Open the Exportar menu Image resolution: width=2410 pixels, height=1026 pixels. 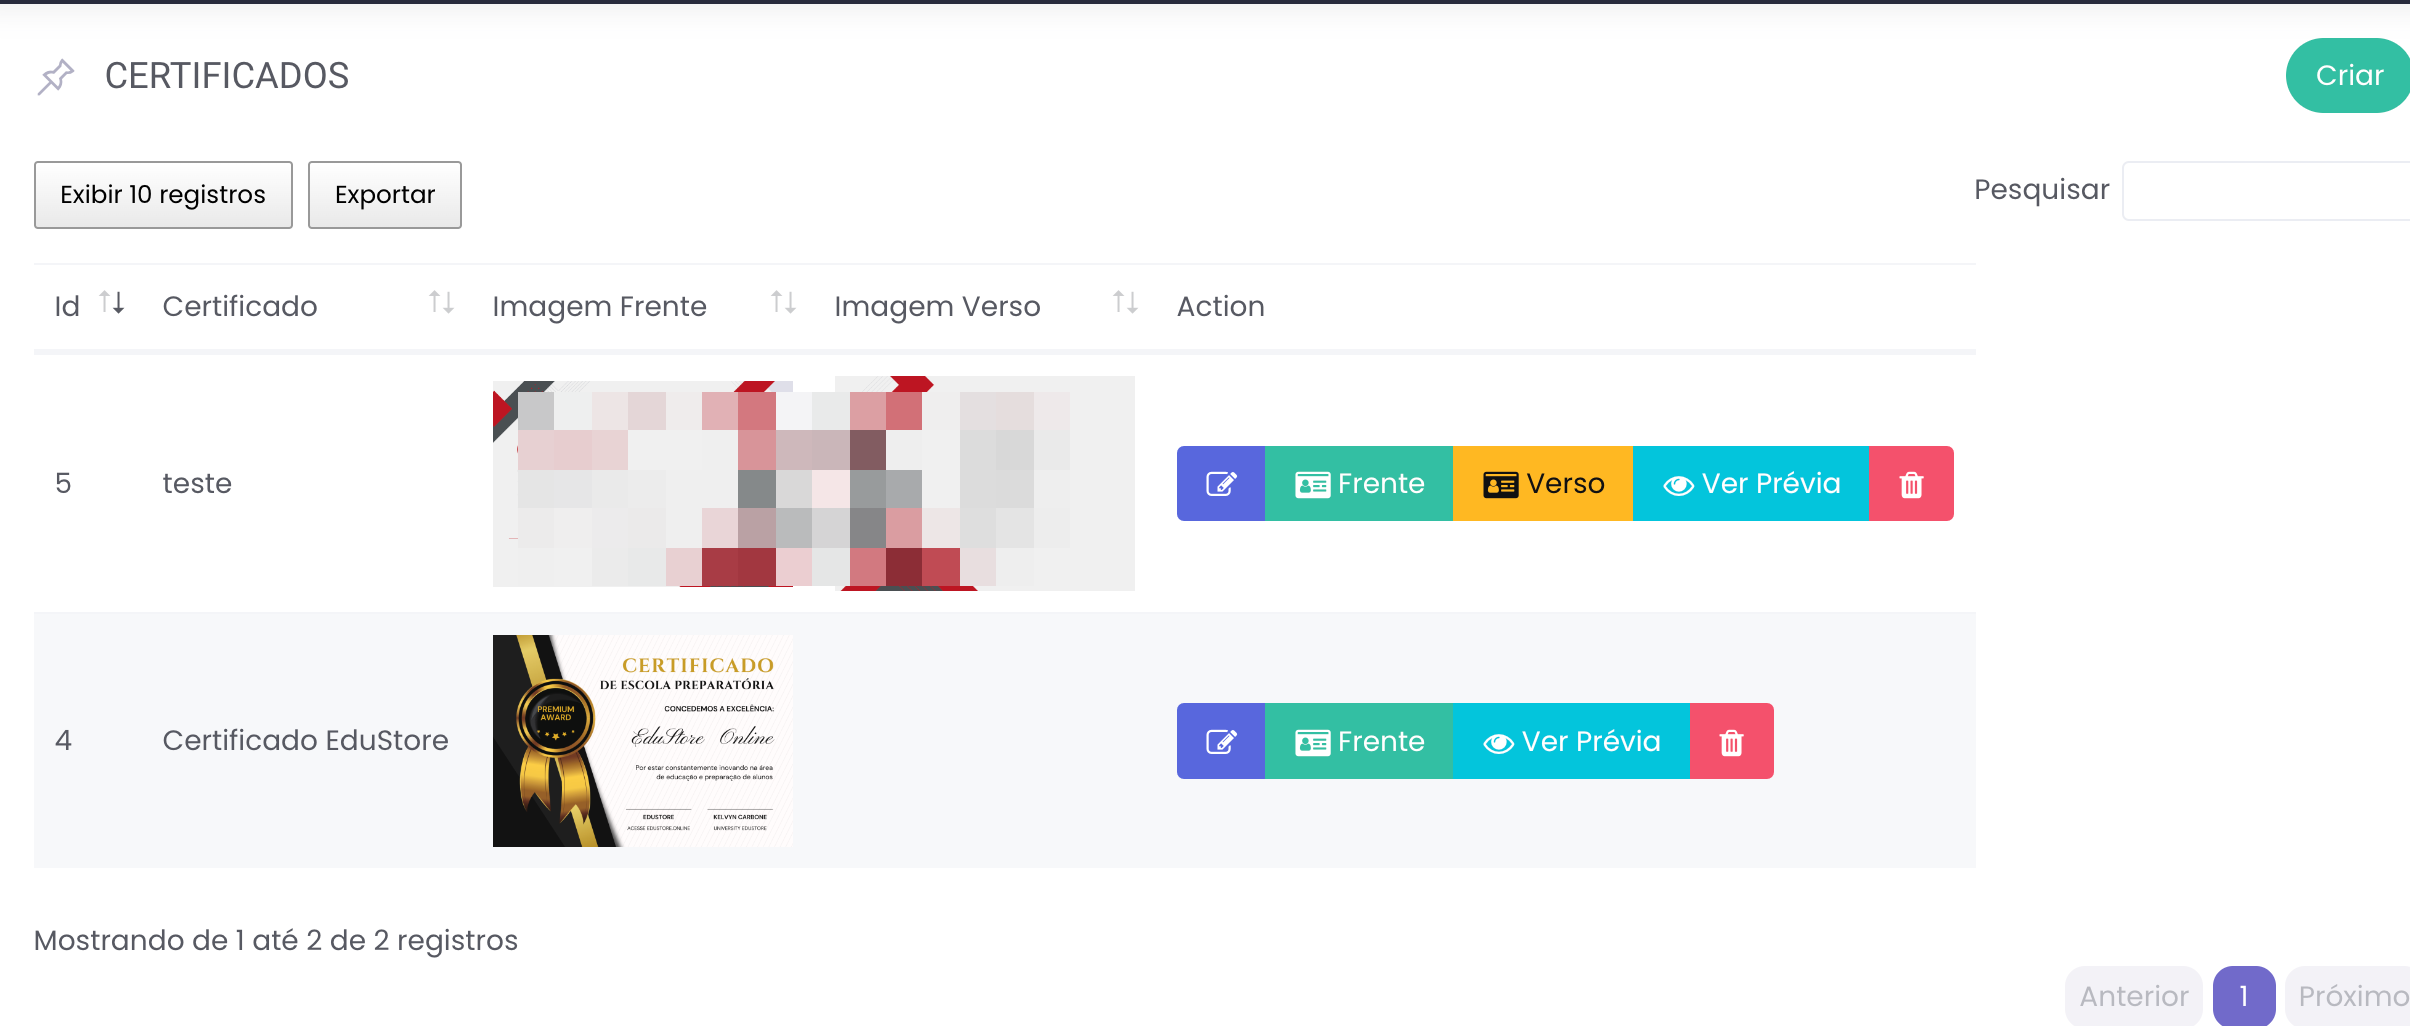pyautogui.click(x=384, y=195)
